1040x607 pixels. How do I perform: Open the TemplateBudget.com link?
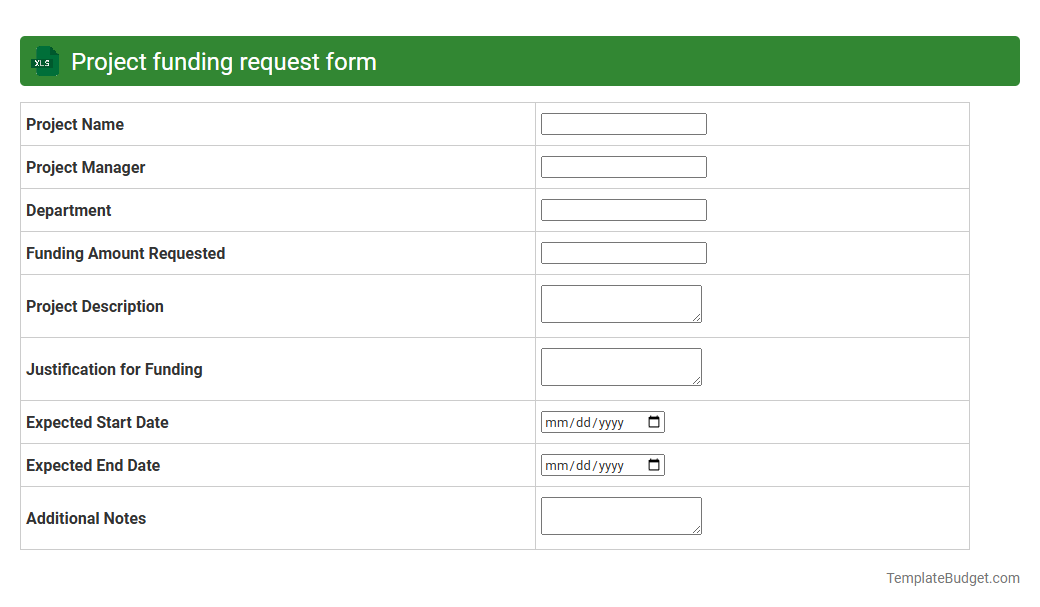pos(952,578)
